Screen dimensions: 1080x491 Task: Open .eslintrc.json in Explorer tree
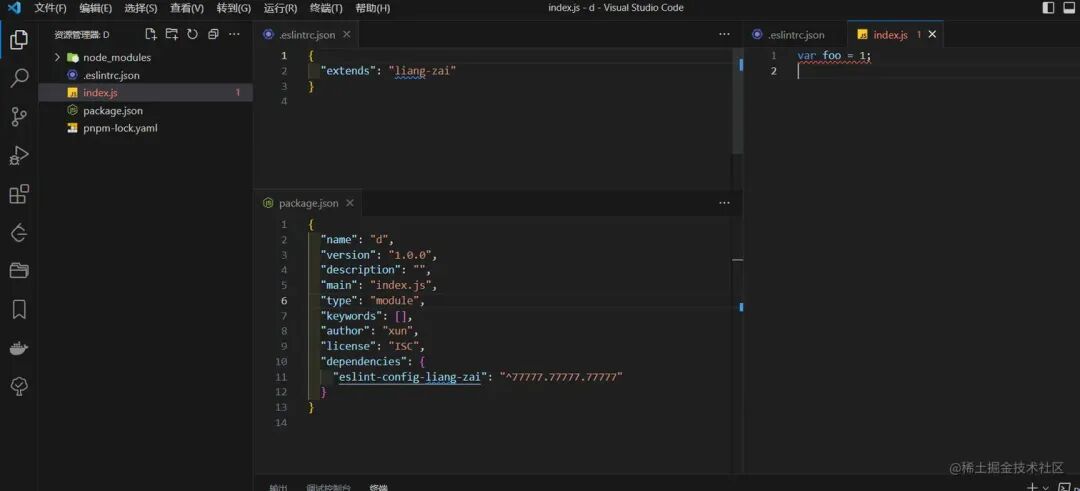pyautogui.click(x=112, y=75)
